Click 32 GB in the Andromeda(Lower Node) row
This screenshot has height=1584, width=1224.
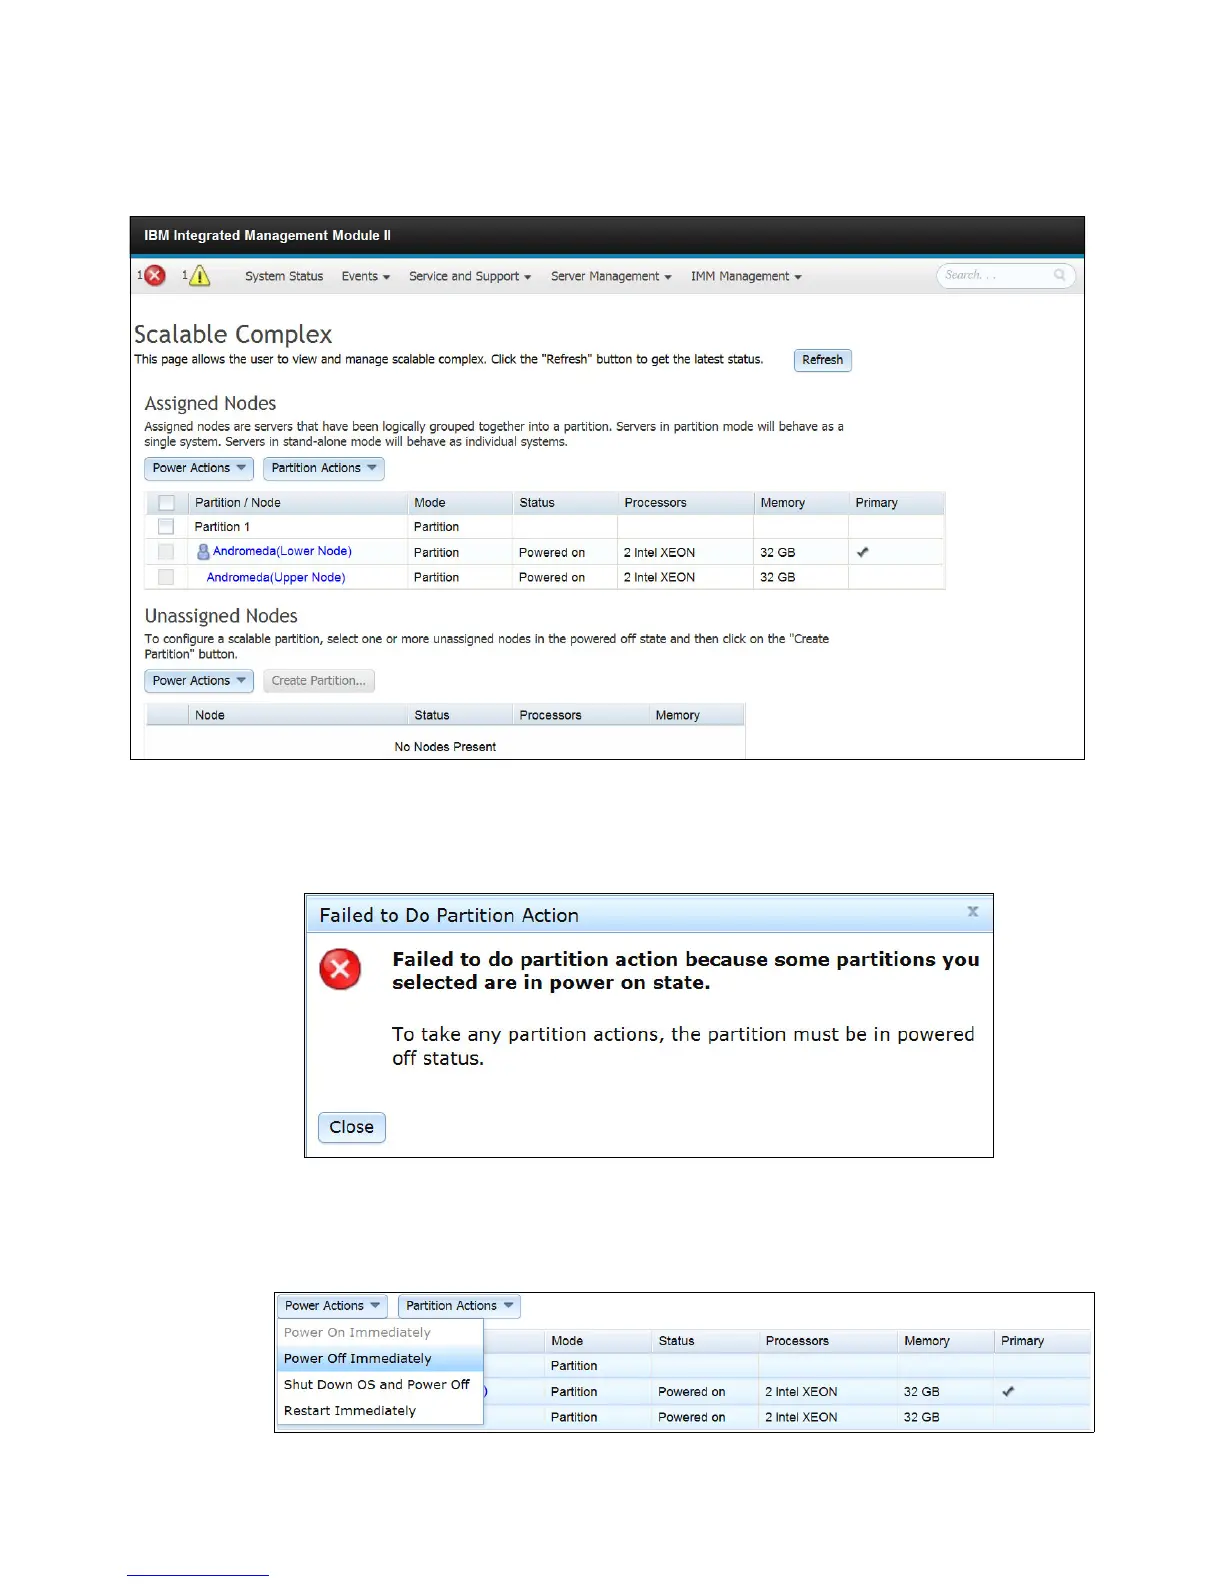point(778,552)
